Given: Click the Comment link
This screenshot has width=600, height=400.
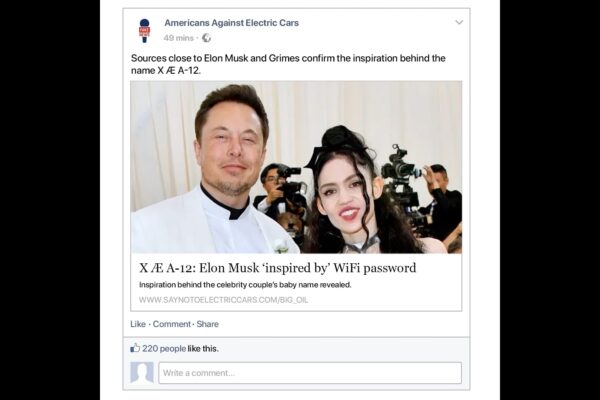Looking at the screenshot, I should (x=171, y=324).
